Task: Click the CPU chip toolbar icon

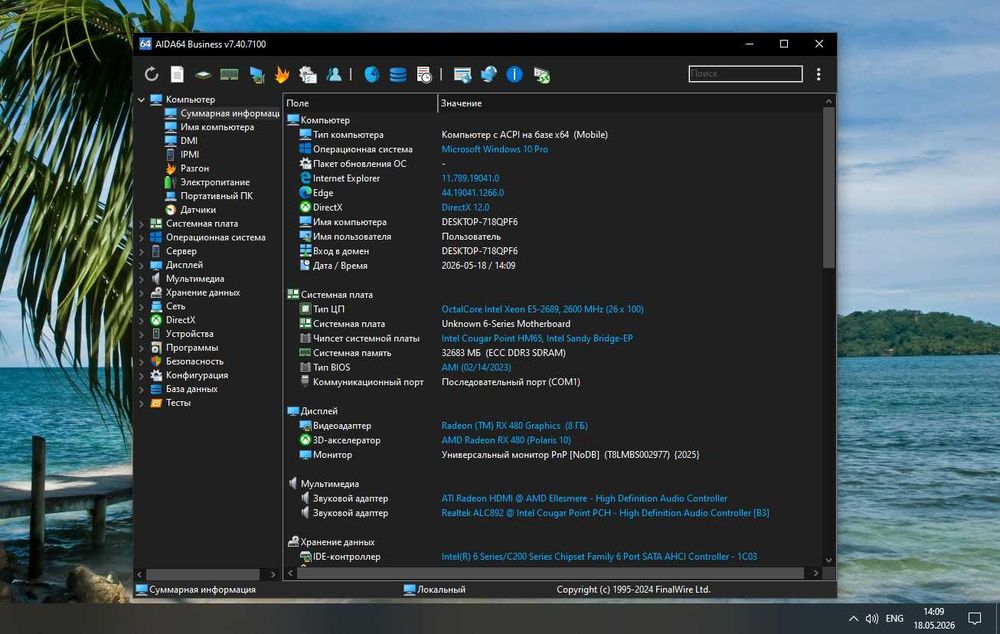Action: click(x=203, y=75)
